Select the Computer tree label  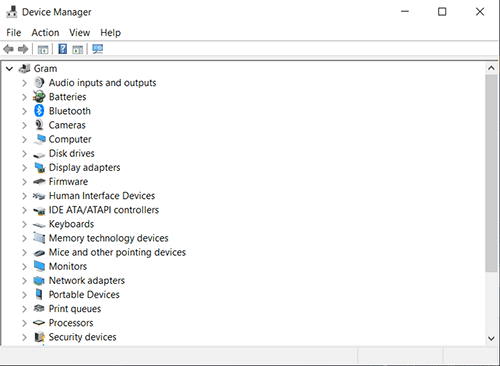(x=70, y=139)
